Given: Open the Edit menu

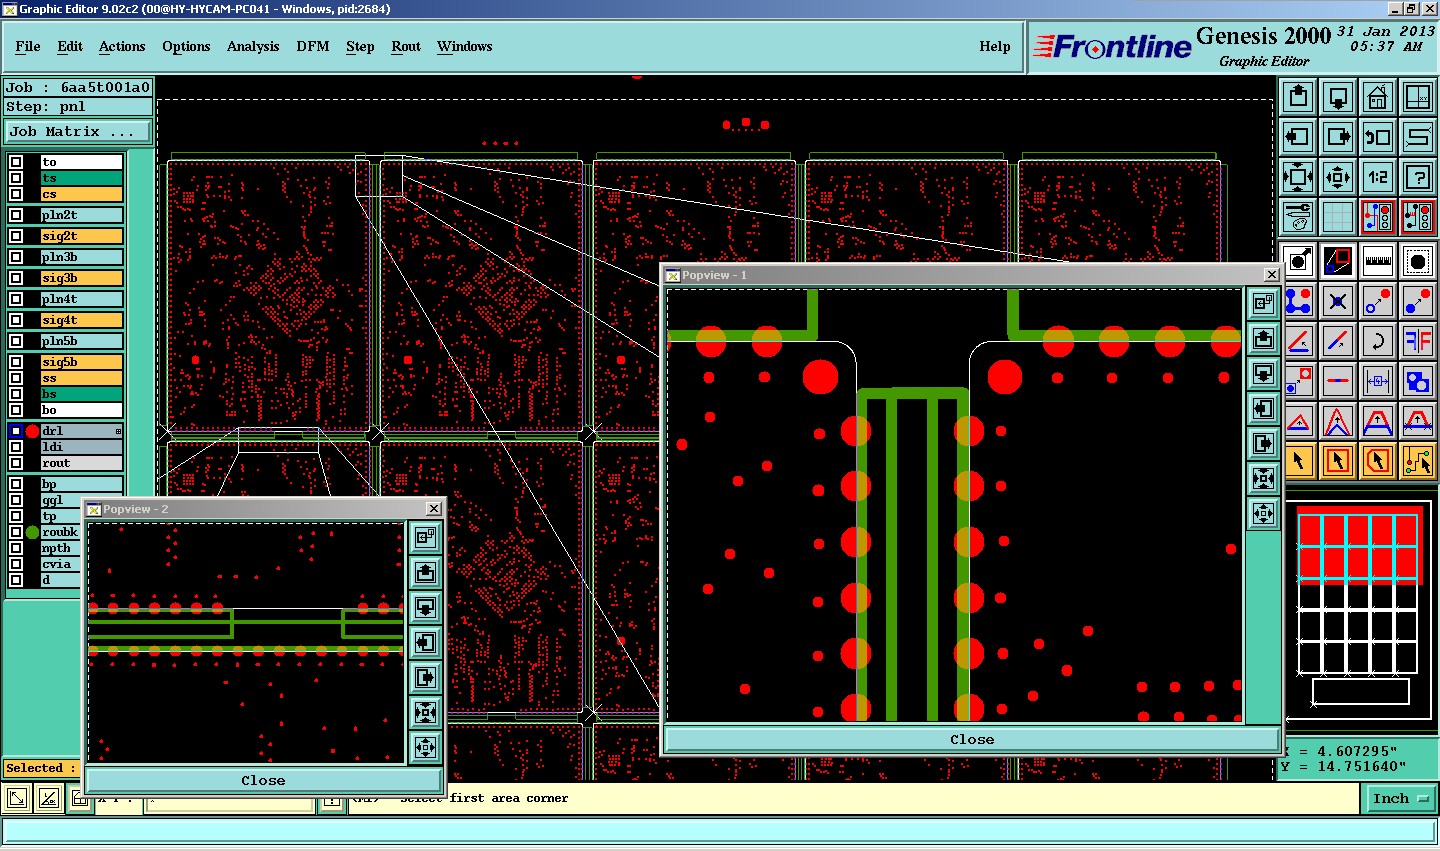Looking at the screenshot, I should [70, 46].
